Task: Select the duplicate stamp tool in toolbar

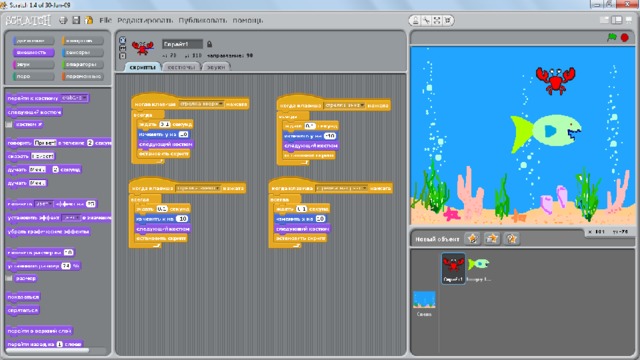Action: tap(416, 20)
